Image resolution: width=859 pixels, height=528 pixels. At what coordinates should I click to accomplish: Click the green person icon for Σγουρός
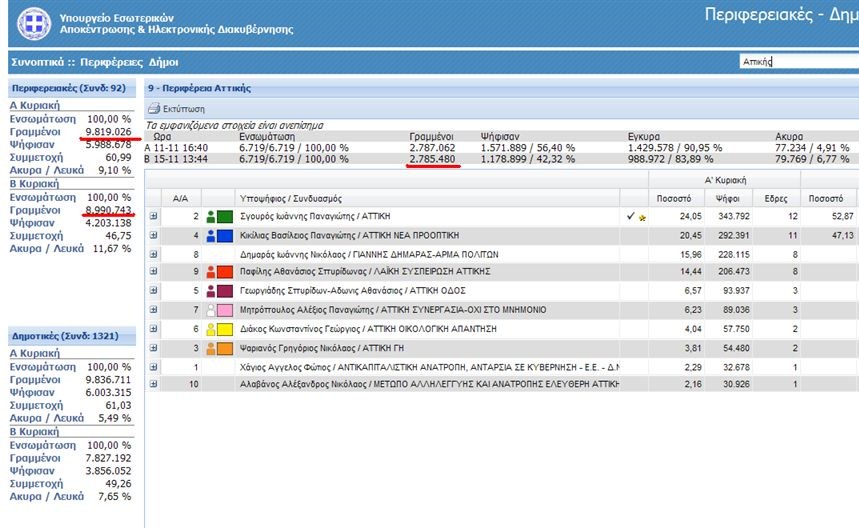(211, 216)
